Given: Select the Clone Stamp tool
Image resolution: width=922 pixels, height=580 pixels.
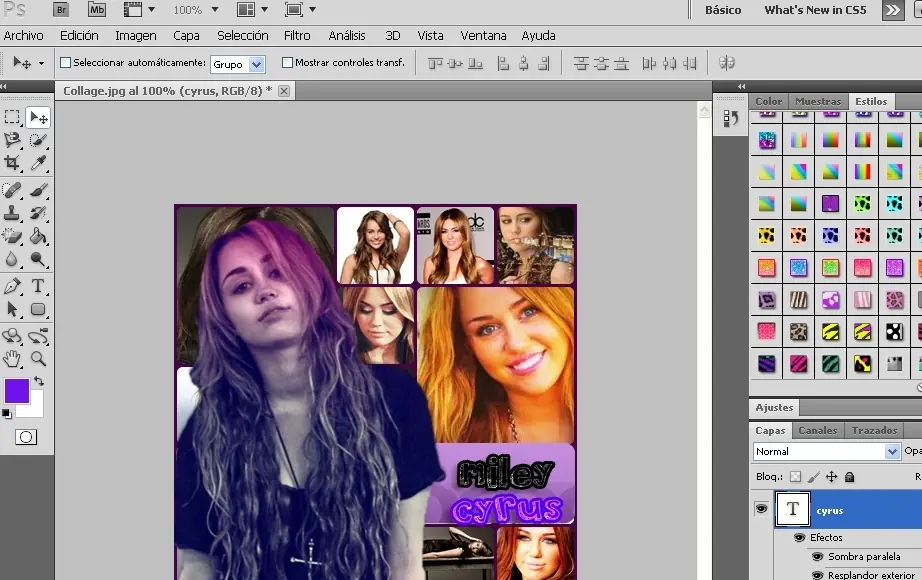Looking at the screenshot, I should coord(12,213).
